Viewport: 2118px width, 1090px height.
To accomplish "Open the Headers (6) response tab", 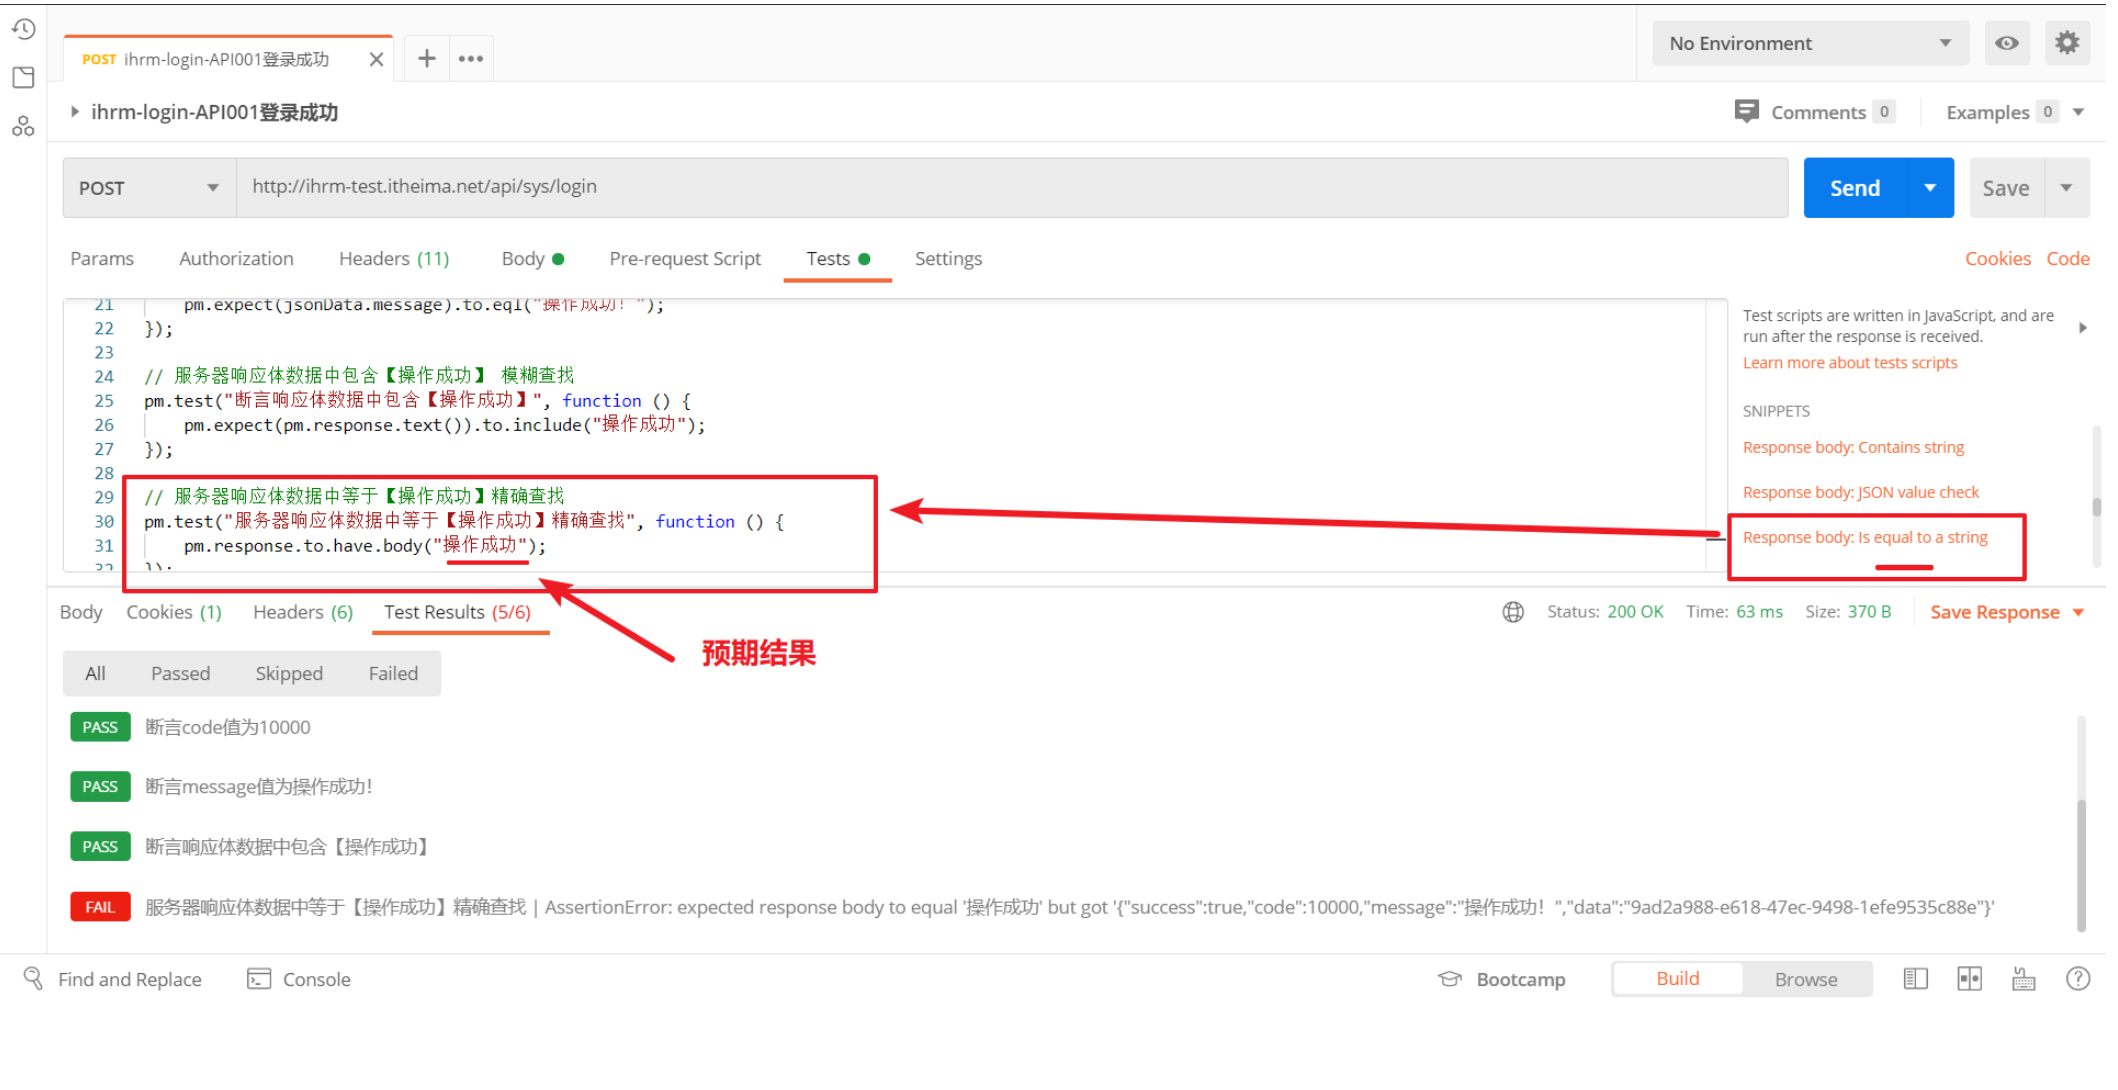I will click(x=302, y=612).
